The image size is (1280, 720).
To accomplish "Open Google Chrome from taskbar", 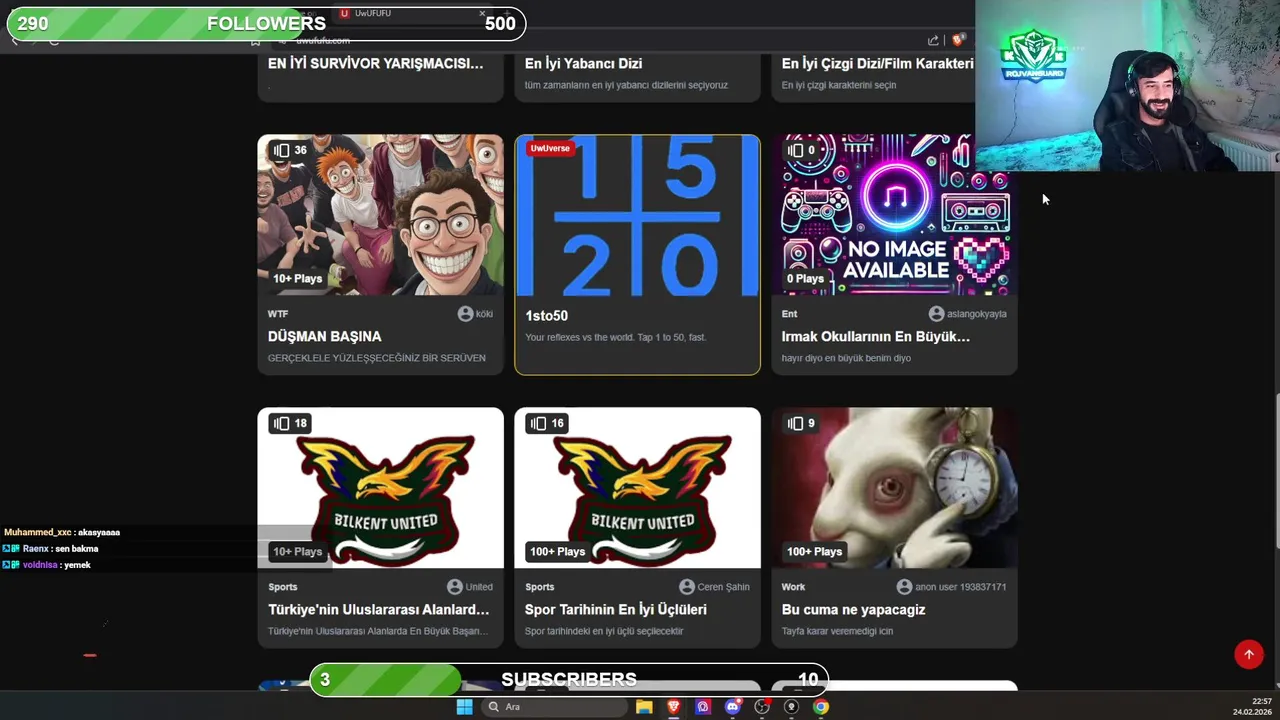I will [x=821, y=707].
